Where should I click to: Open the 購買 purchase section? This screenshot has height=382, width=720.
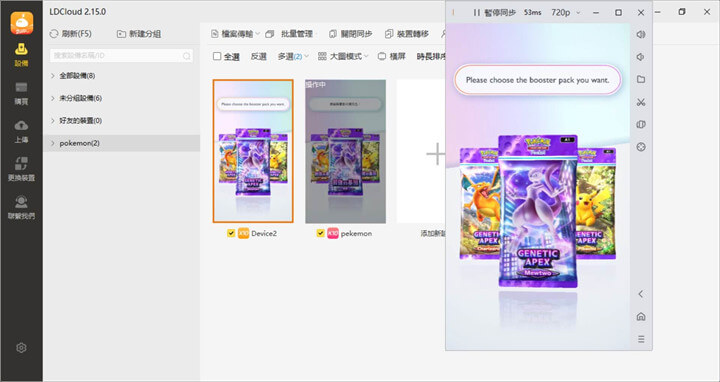click(x=21, y=93)
